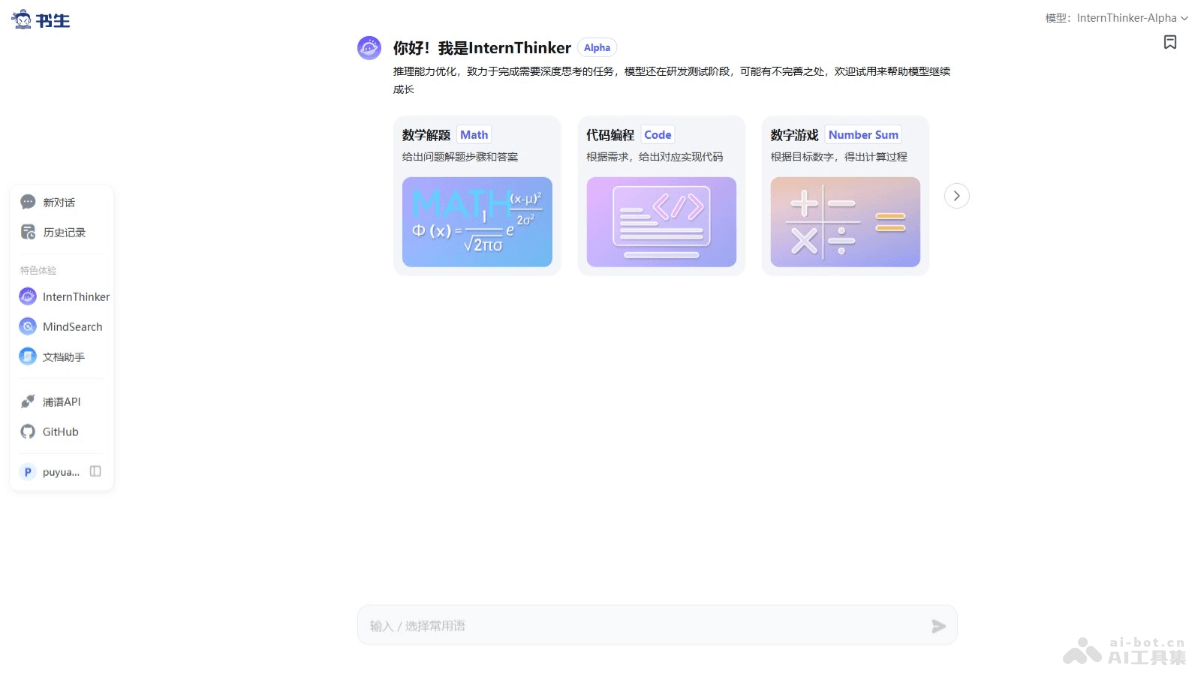This screenshot has height=675, width=1200.
Task: Open the InternThinker-Alpha model dropdown
Action: coord(1129,17)
